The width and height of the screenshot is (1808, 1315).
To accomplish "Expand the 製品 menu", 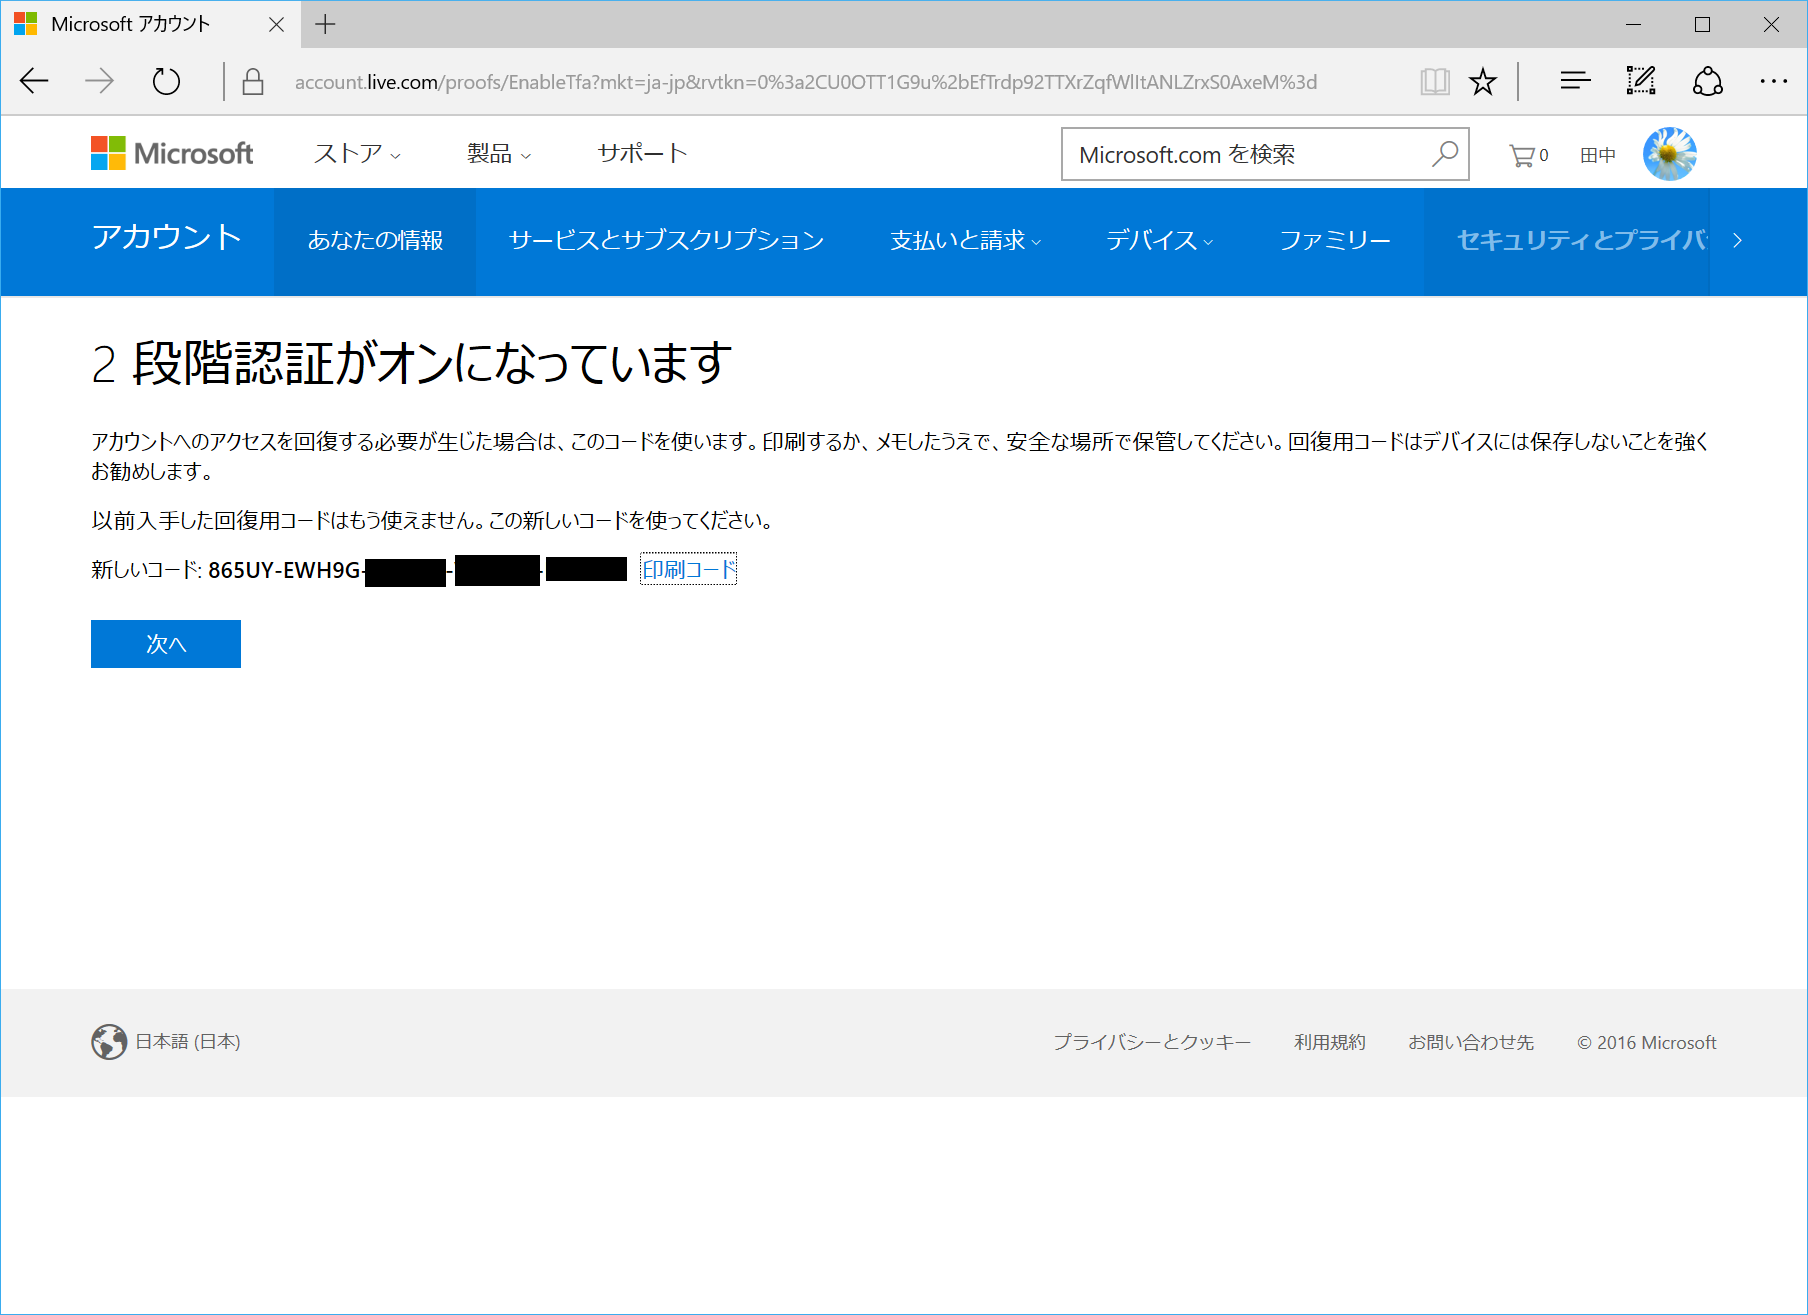I will click(x=494, y=153).
